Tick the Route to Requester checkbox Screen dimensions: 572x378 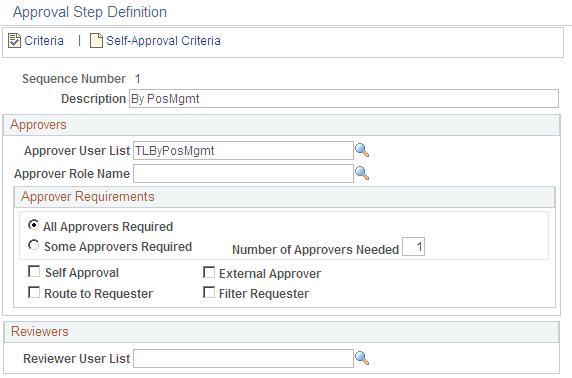[34, 292]
